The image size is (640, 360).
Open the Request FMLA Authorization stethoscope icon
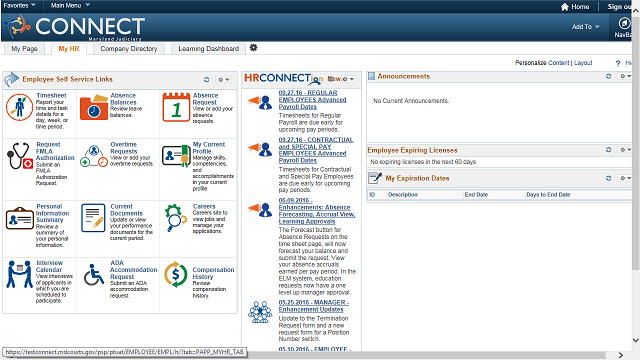(19, 156)
